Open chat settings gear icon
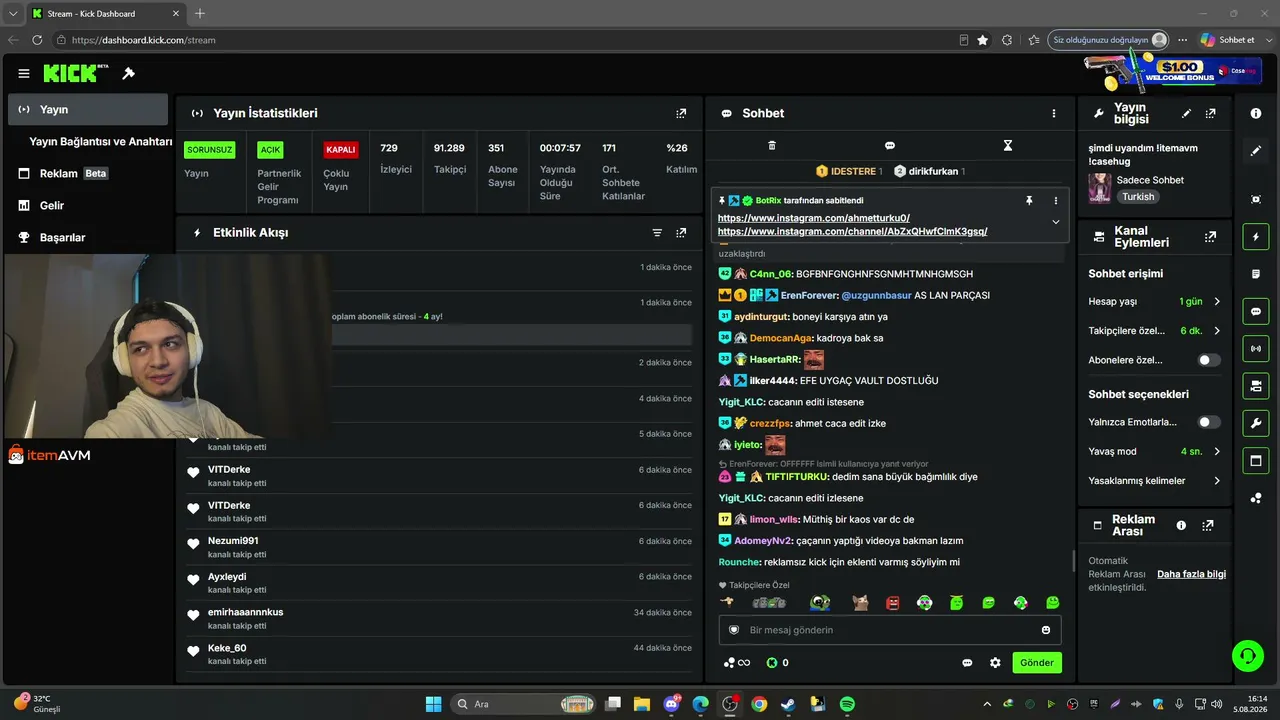 pos(995,663)
